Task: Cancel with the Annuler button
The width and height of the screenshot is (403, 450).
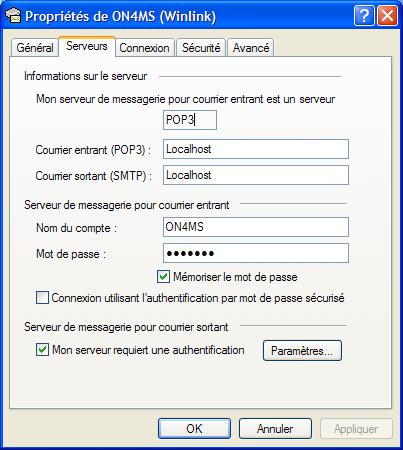Action: (x=275, y=429)
